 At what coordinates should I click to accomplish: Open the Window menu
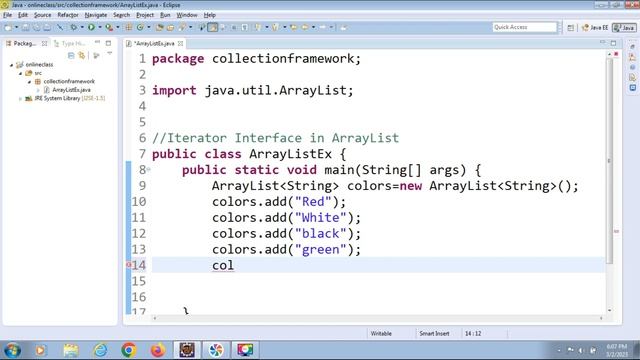coord(187,15)
